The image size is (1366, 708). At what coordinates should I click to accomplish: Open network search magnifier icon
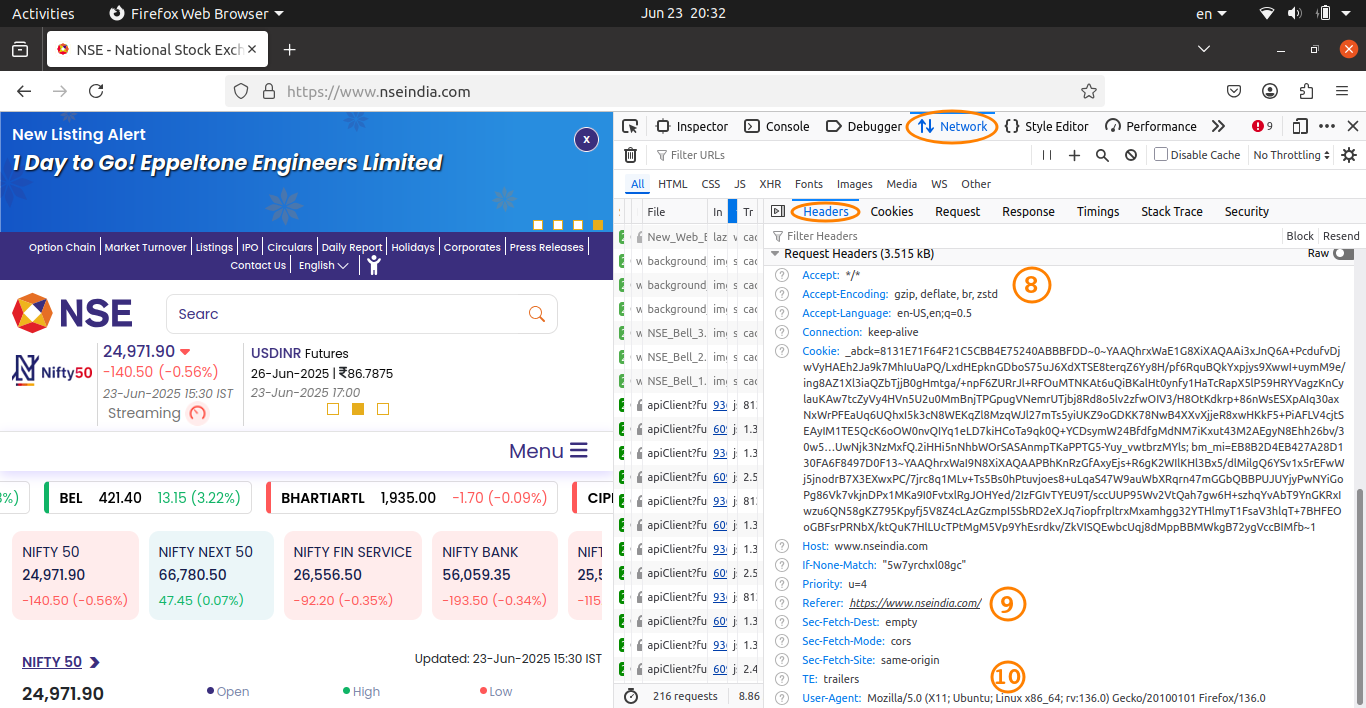[x=1102, y=155]
